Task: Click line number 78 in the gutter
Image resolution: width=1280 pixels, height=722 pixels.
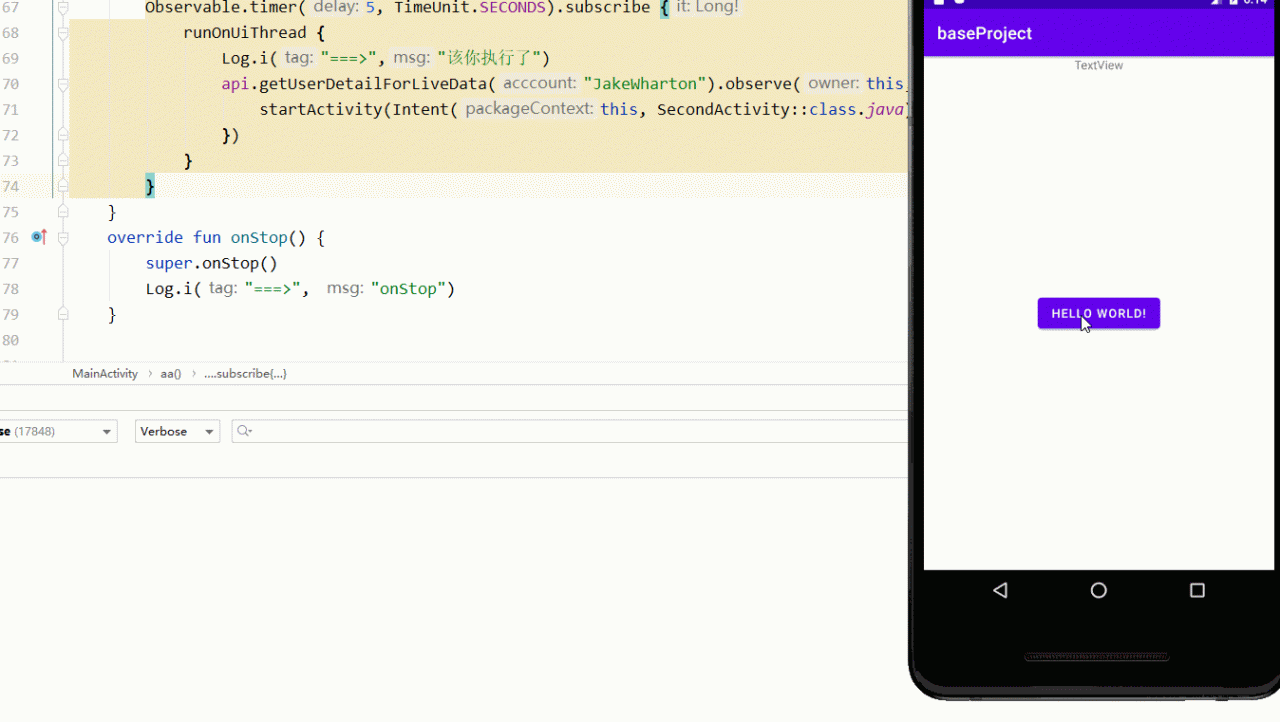Action: 10,289
